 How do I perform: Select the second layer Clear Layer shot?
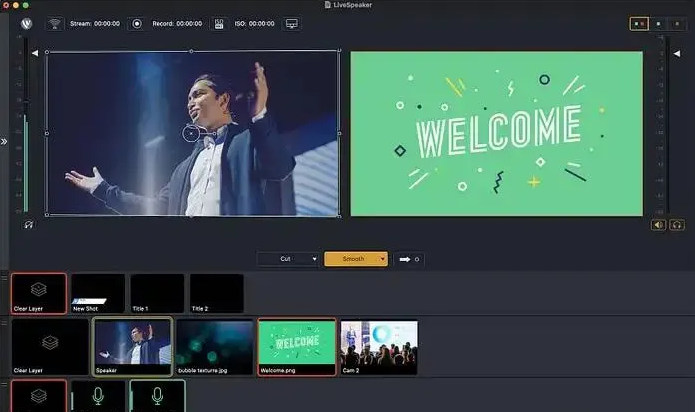(50, 347)
